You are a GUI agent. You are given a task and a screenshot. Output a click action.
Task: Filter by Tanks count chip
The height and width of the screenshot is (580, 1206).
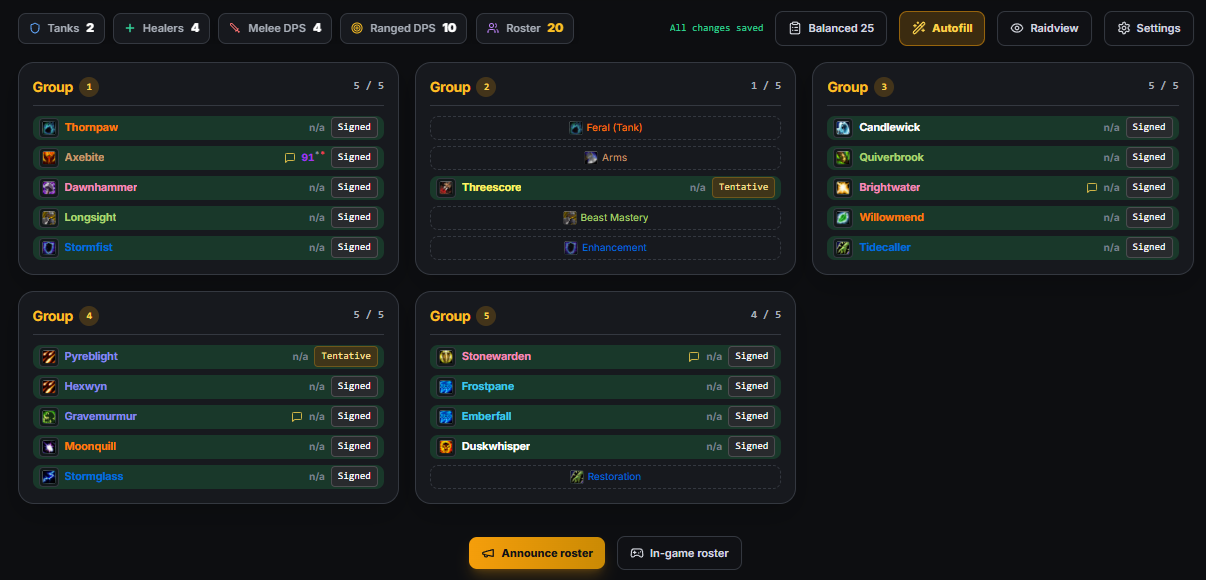pos(62,28)
